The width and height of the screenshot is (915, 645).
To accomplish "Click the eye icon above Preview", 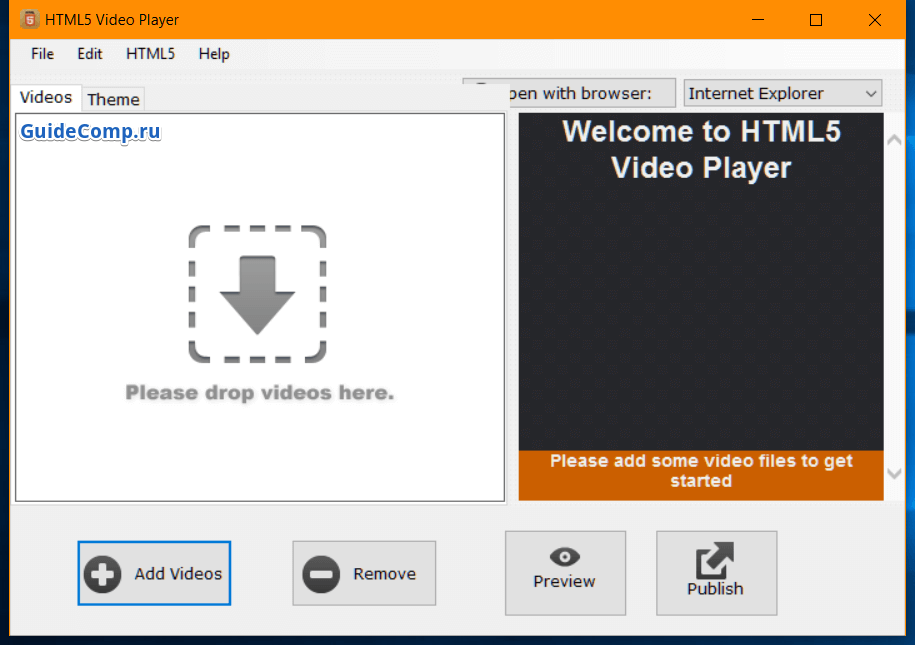I will 565,557.
